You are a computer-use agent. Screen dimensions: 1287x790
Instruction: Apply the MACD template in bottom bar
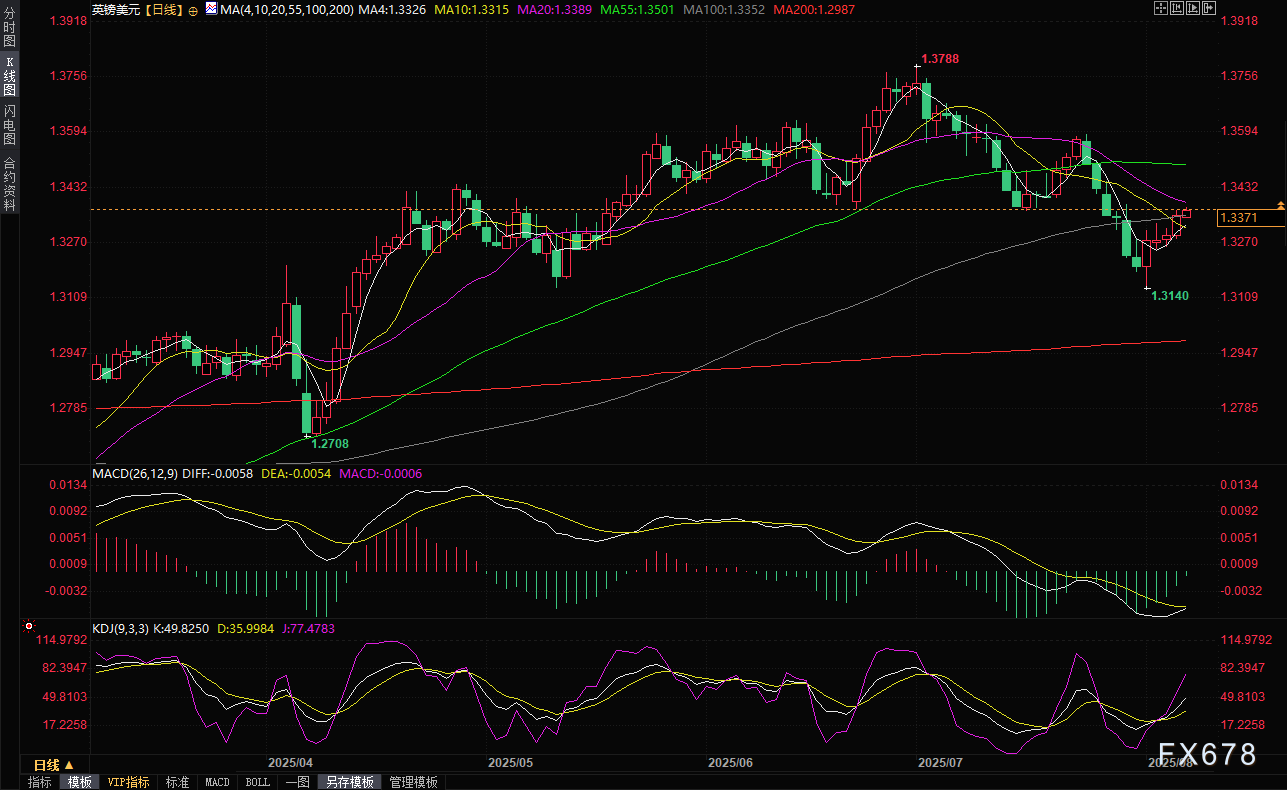tap(217, 782)
